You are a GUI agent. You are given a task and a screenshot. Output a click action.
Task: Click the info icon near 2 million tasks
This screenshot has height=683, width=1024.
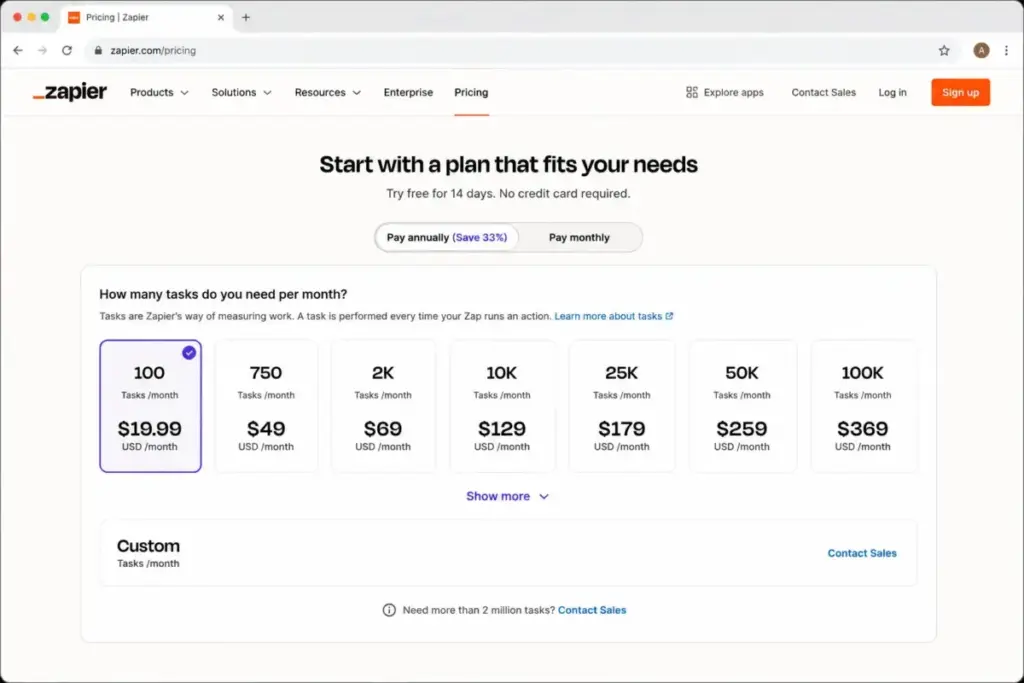click(x=389, y=610)
